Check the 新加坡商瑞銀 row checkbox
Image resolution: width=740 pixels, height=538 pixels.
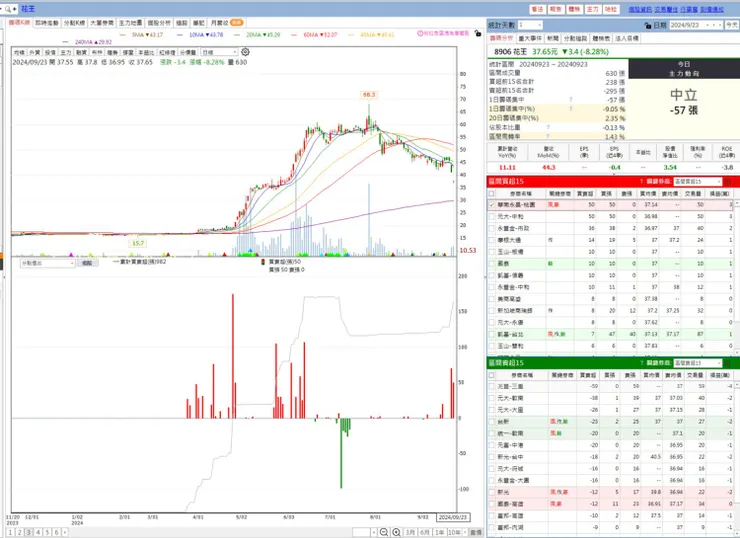492,311
